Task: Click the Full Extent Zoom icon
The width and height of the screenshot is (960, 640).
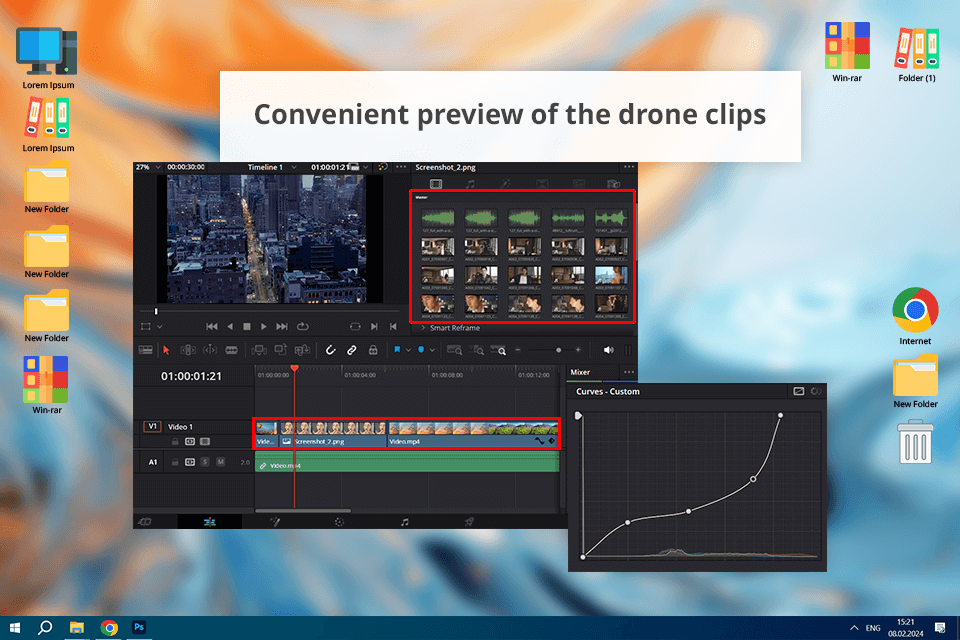Action: (454, 350)
